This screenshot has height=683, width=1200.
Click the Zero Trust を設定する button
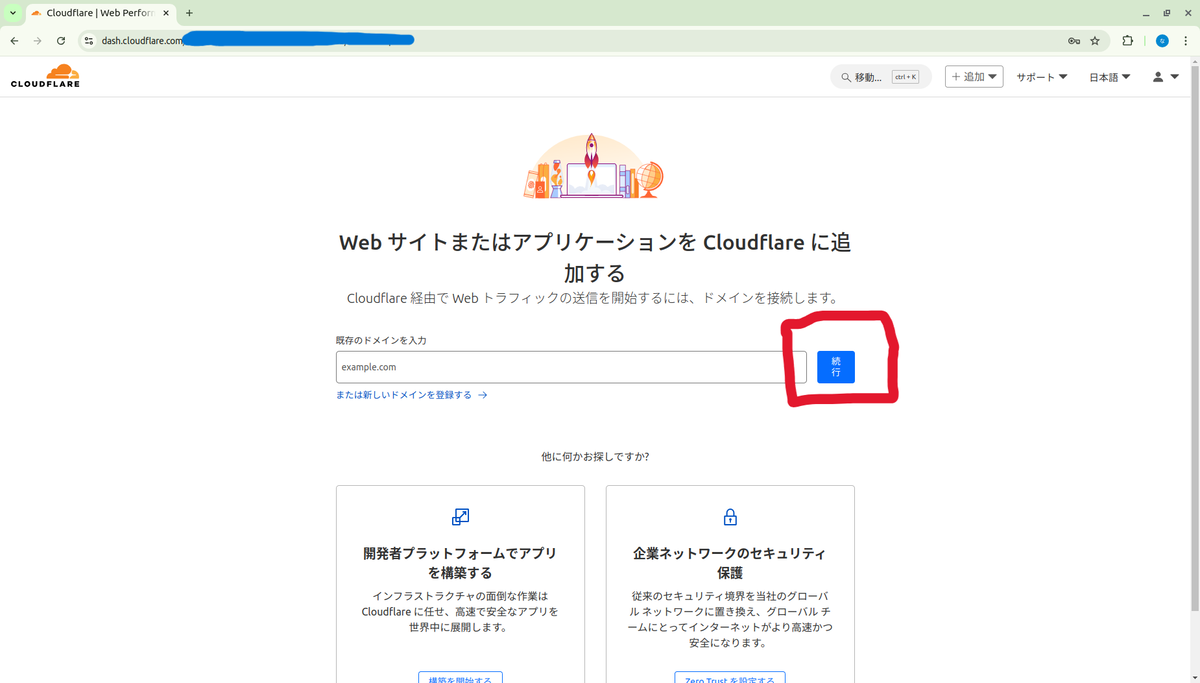[x=730, y=678]
